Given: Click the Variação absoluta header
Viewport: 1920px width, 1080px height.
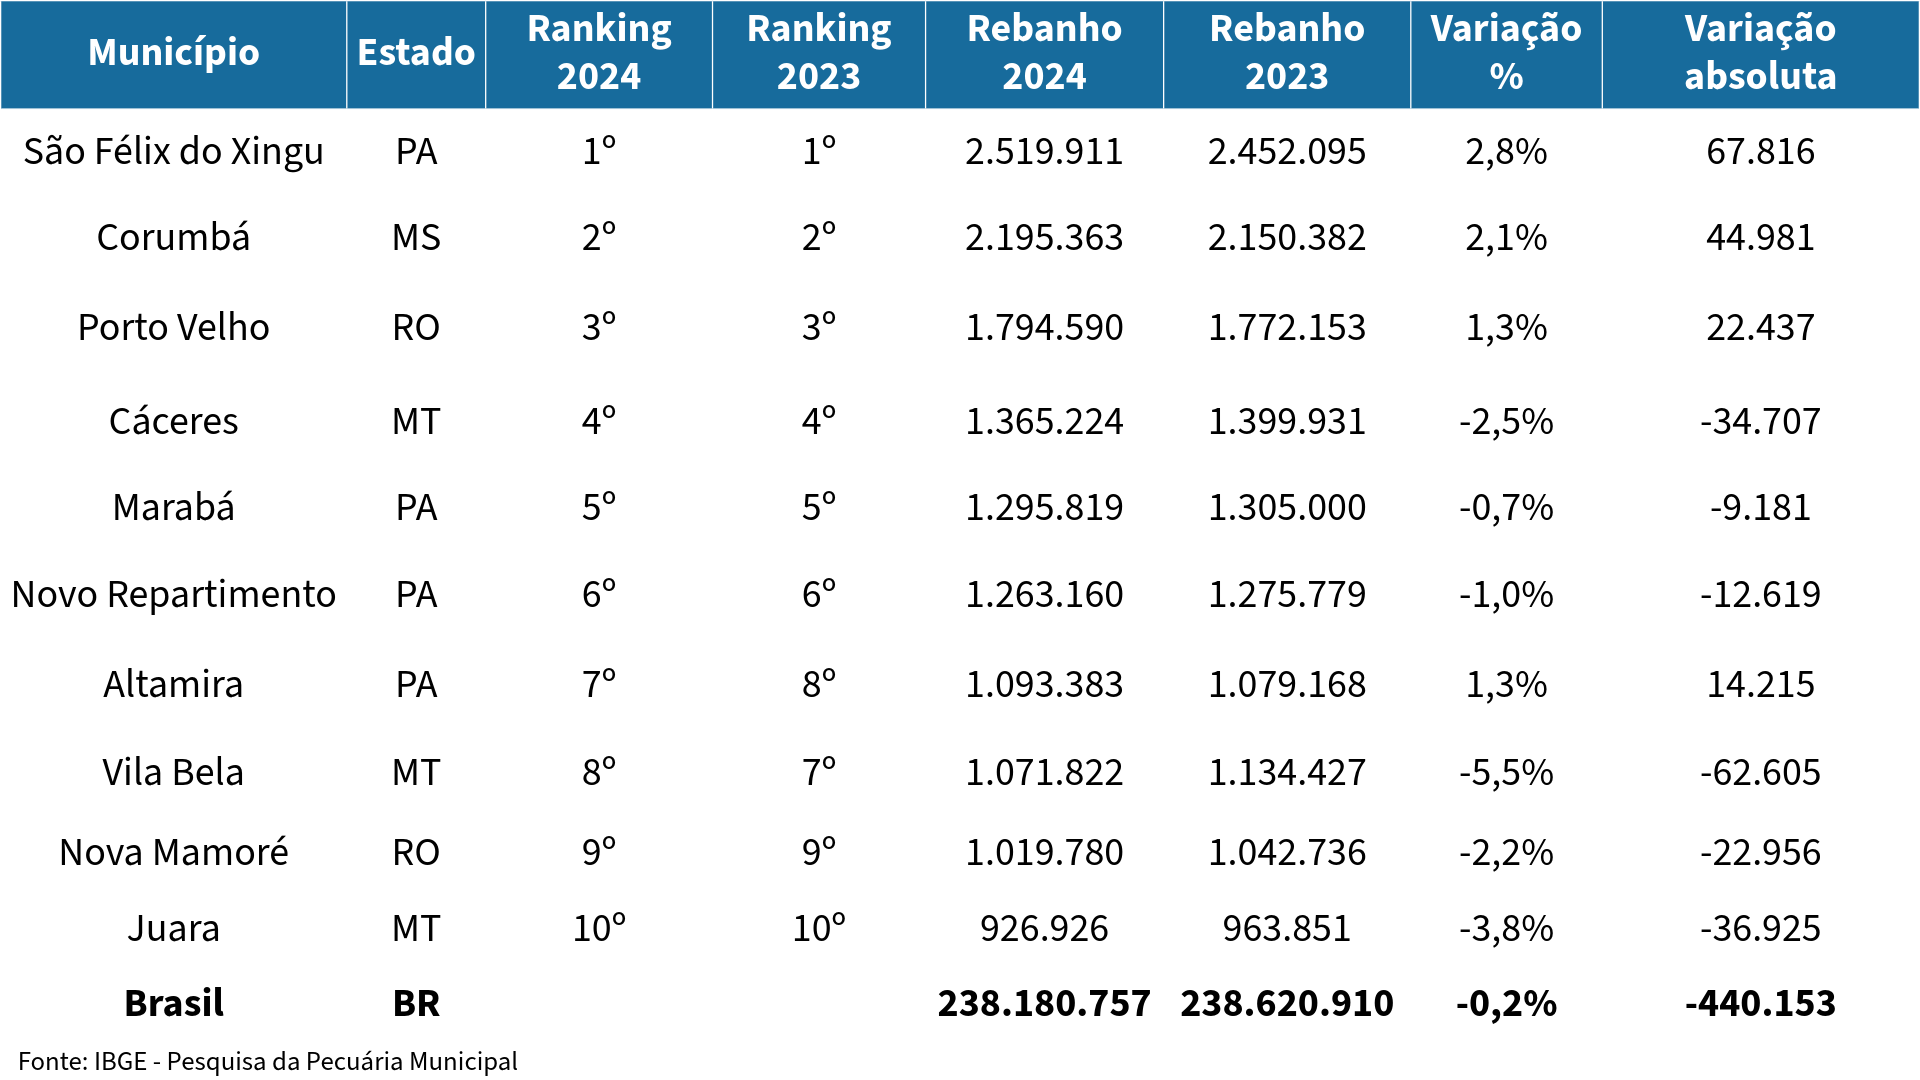Looking at the screenshot, I should pos(1760,54).
